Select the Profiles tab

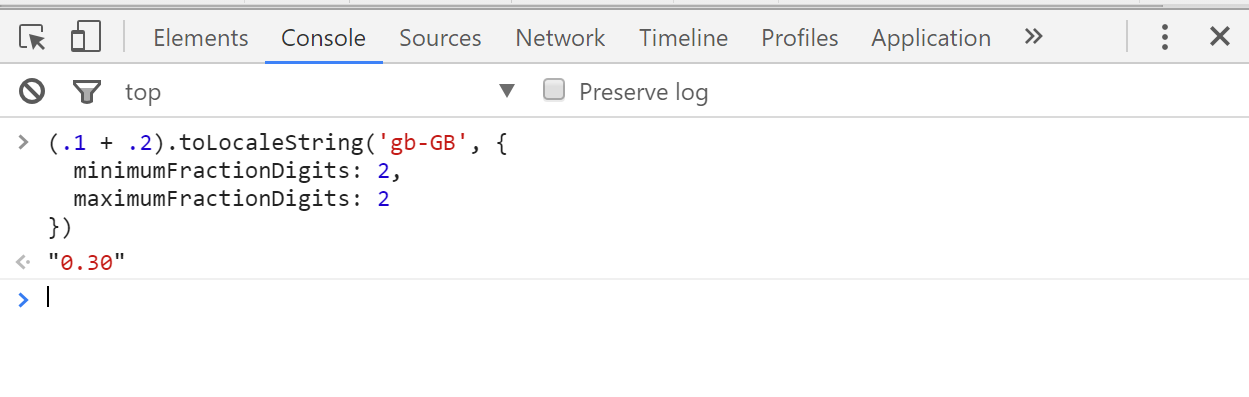tap(799, 38)
